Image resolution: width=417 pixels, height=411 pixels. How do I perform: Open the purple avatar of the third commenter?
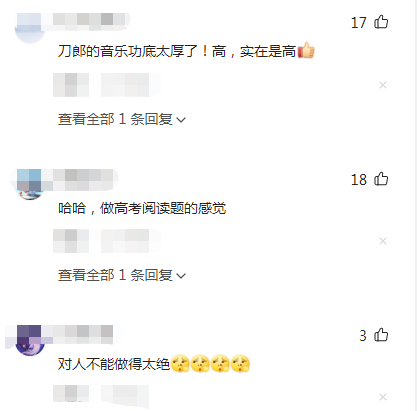(30, 341)
